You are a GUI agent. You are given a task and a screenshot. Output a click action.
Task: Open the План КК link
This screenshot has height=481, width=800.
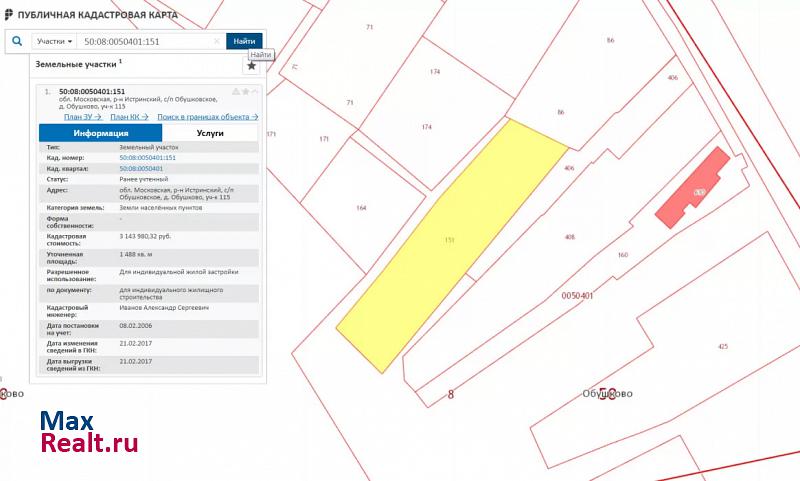(130, 117)
